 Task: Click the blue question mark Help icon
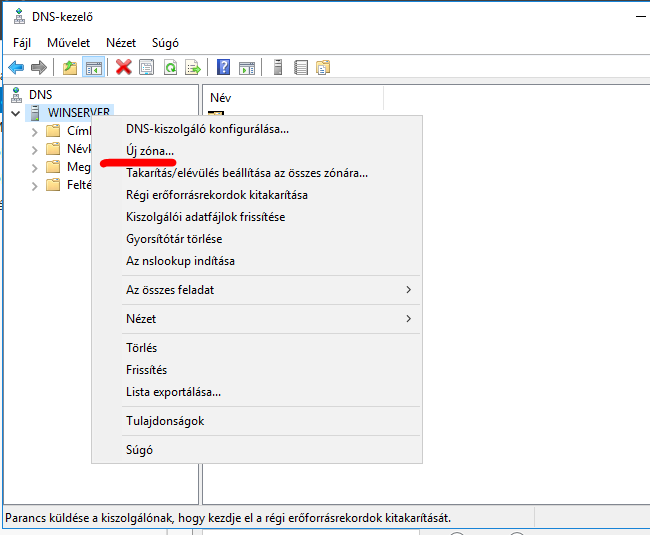coord(224,67)
